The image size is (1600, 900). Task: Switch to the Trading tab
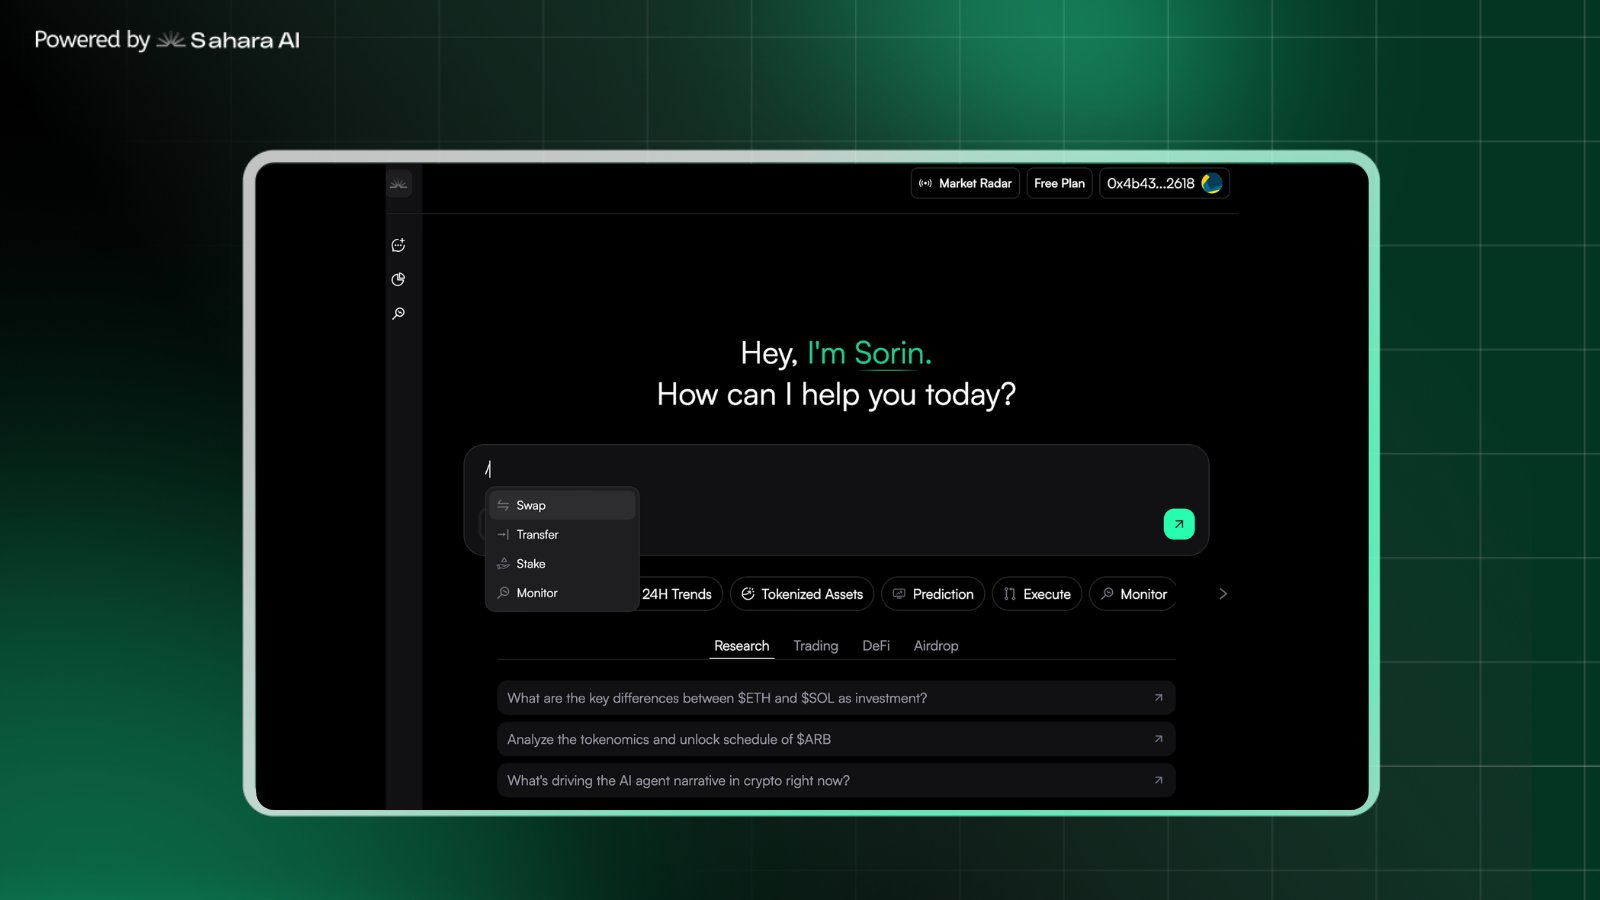(x=816, y=646)
